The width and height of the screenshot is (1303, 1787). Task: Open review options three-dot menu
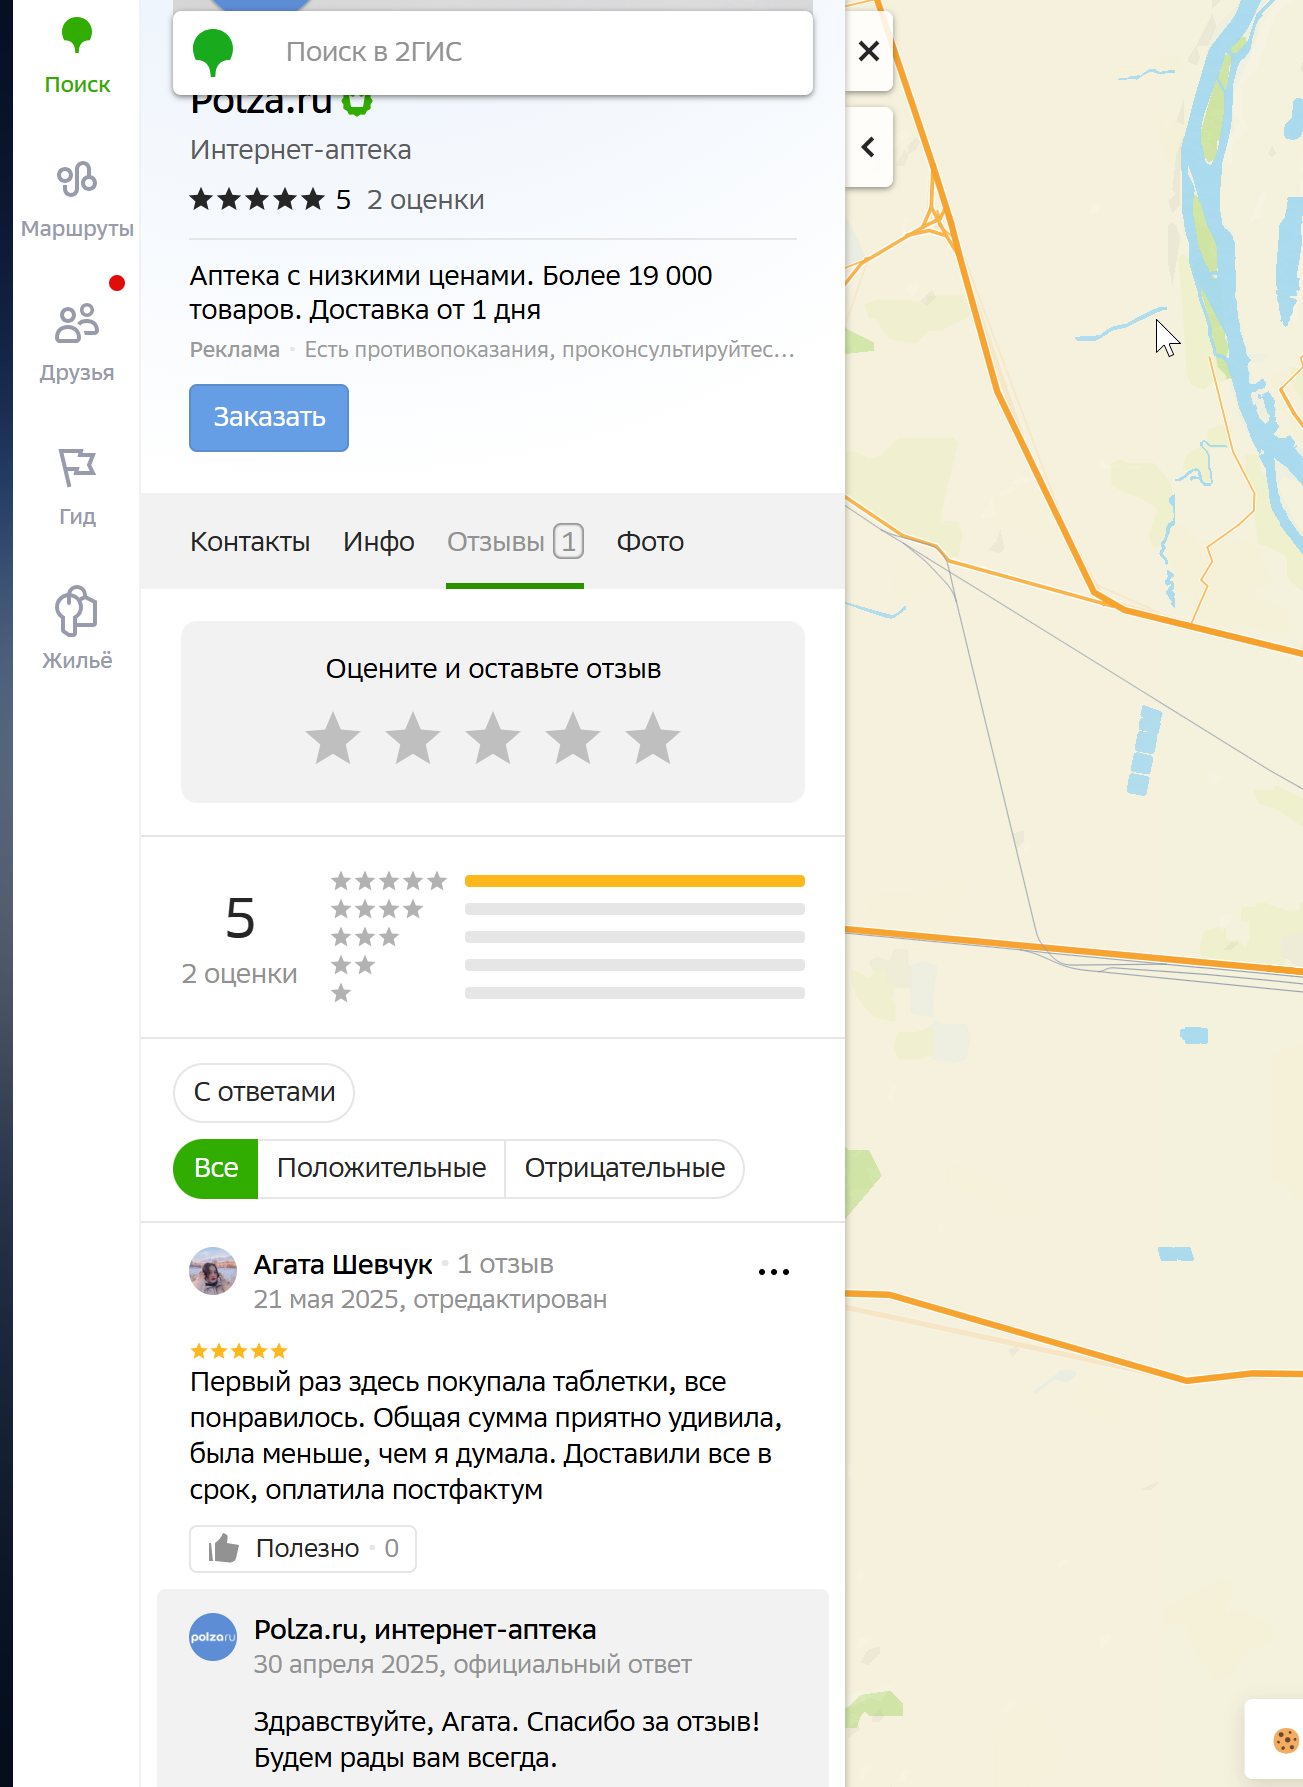point(774,1272)
